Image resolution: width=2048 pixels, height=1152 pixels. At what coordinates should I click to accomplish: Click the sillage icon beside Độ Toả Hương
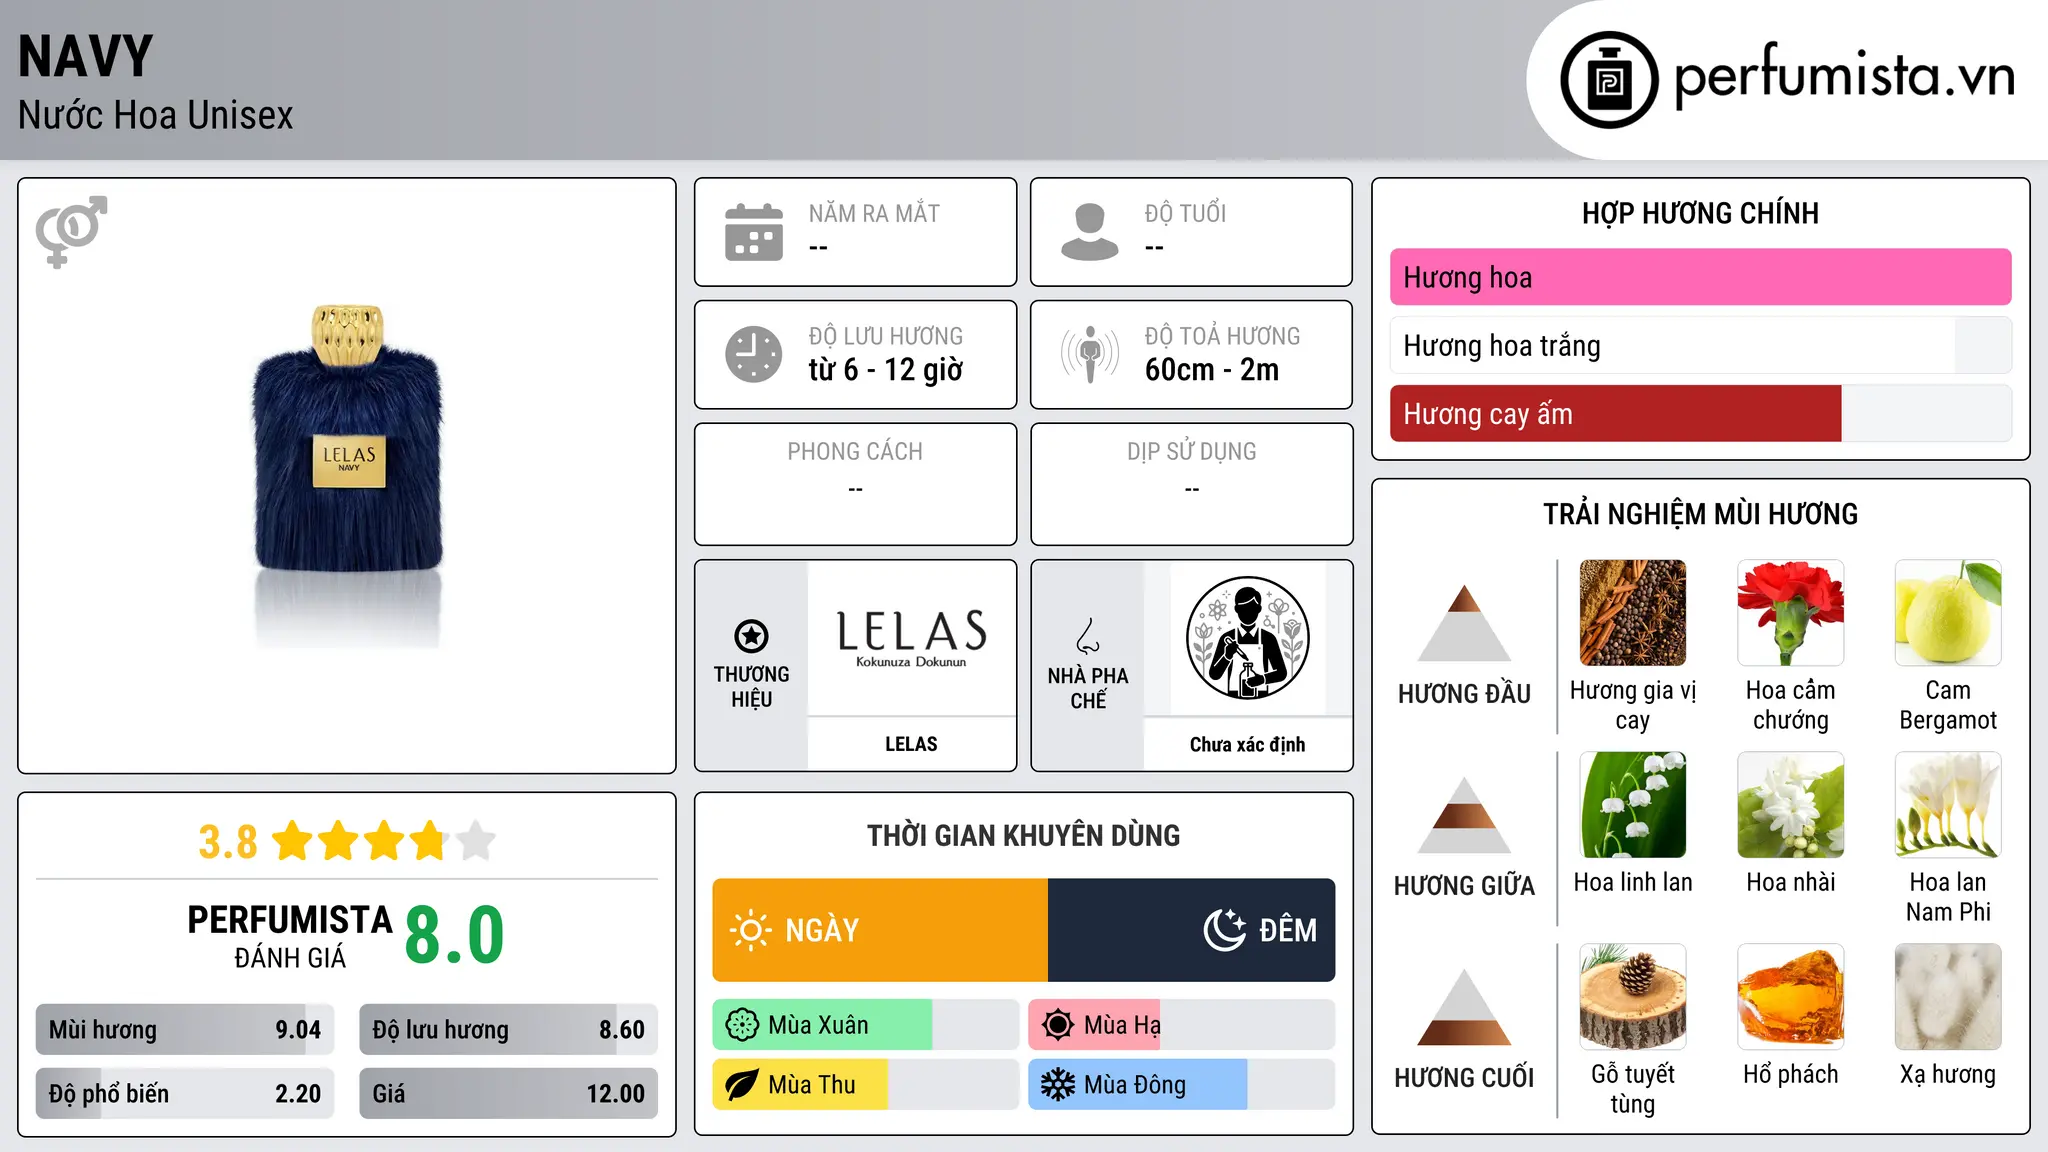1090,354
